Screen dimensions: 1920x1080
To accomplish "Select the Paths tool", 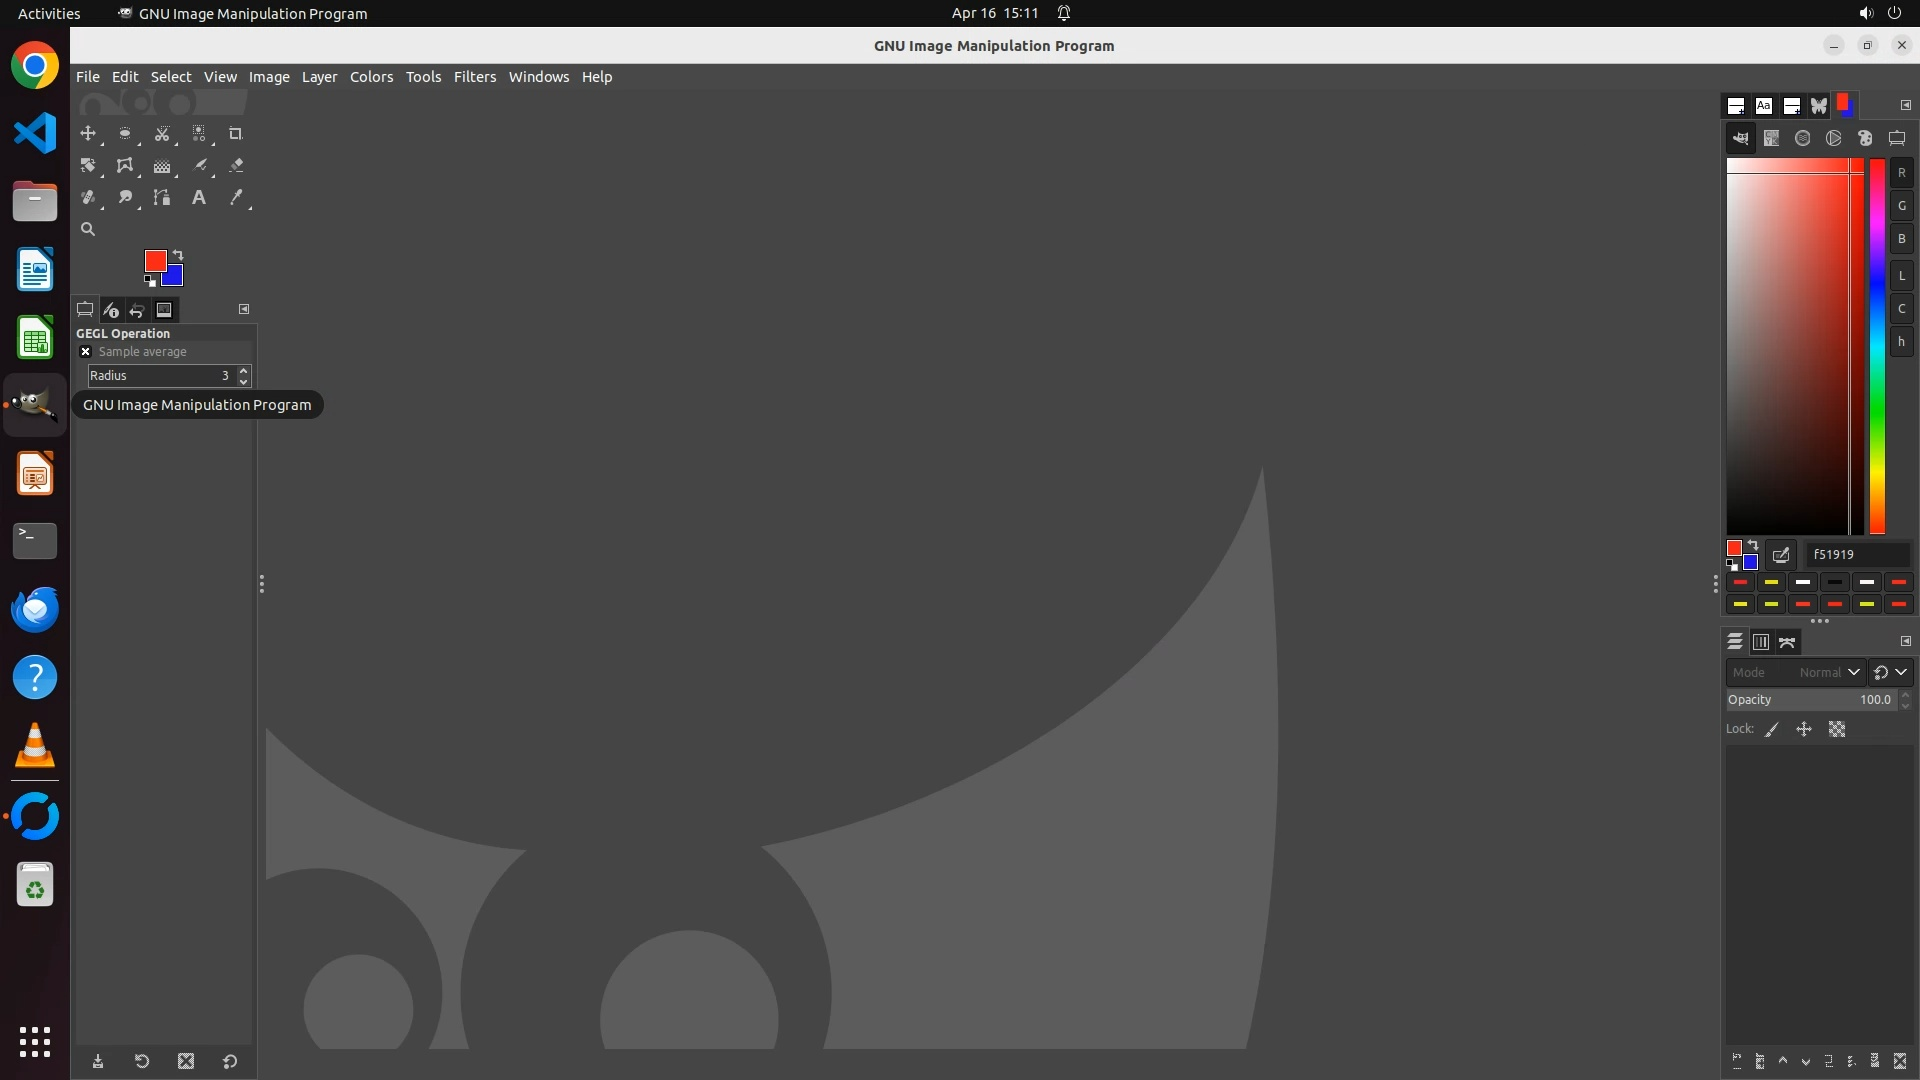I will point(161,198).
